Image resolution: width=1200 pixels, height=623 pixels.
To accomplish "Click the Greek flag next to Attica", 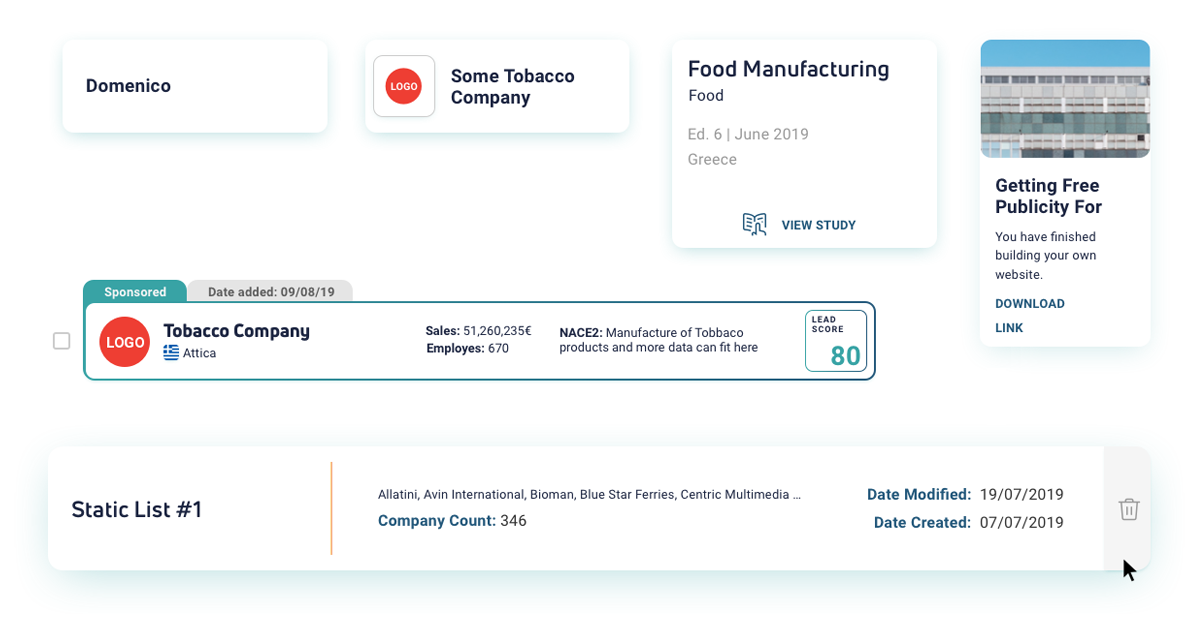I will tap(169, 352).
